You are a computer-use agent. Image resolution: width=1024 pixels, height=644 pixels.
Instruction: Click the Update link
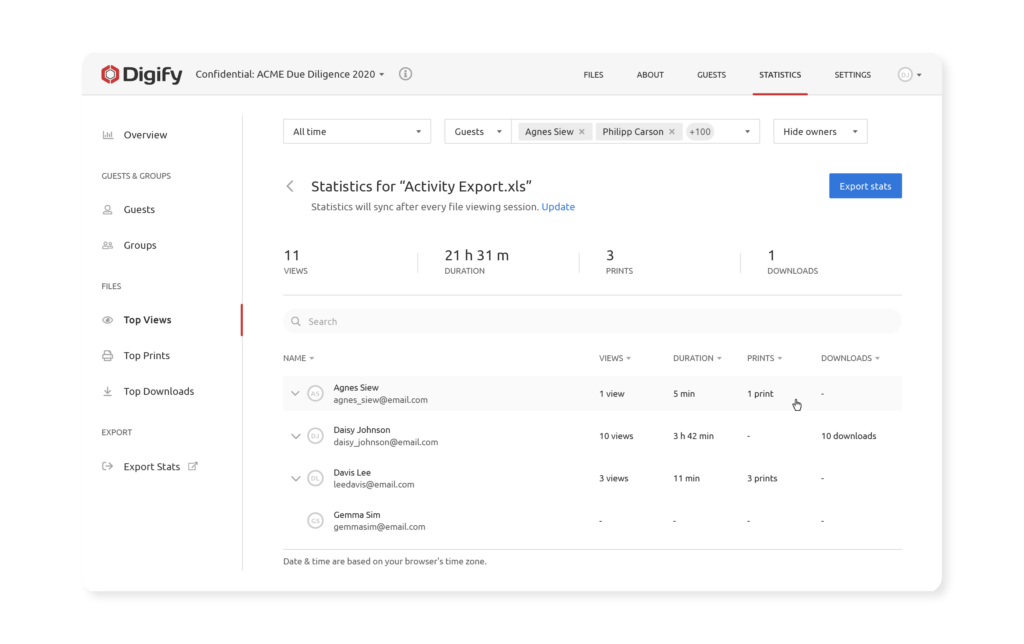pos(558,207)
